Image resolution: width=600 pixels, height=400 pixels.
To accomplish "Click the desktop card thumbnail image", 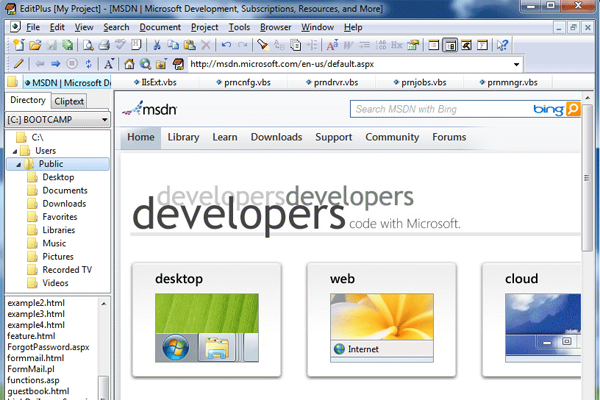I will point(207,328).
